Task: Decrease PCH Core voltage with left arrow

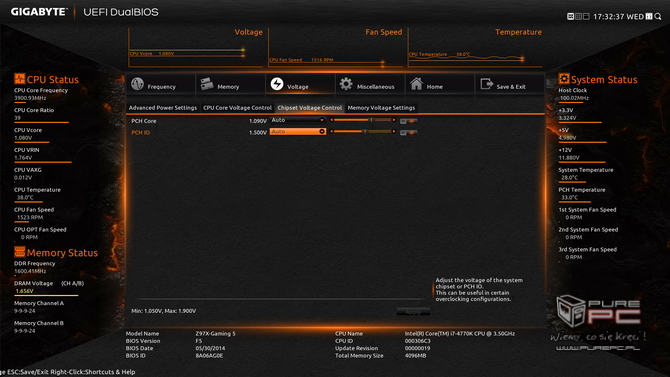Action: pyautogui.click(x=332, y=120)
